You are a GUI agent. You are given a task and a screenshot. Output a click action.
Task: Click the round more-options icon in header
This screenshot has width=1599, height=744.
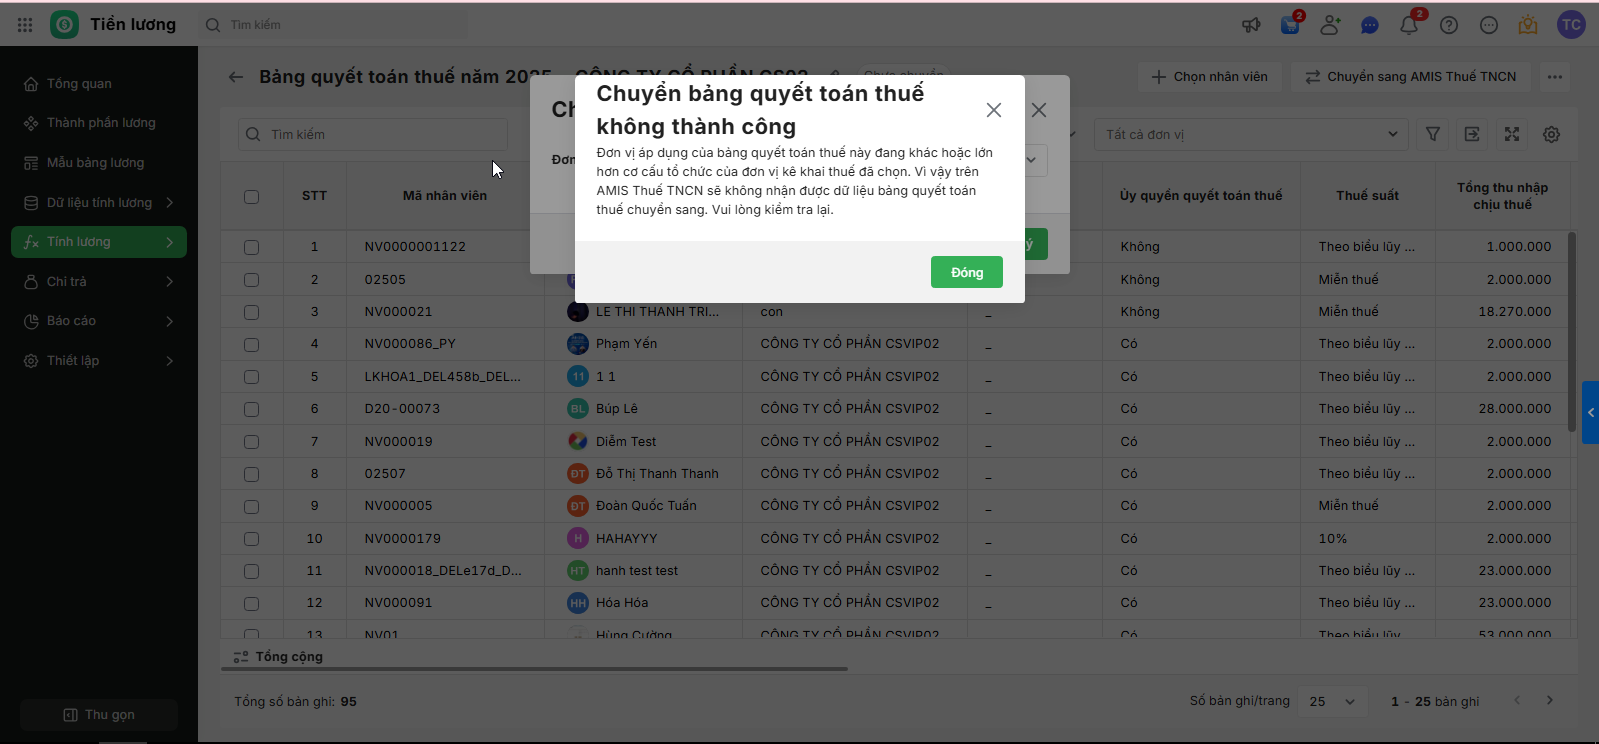pyautogui.click(x=1489, y=25)
